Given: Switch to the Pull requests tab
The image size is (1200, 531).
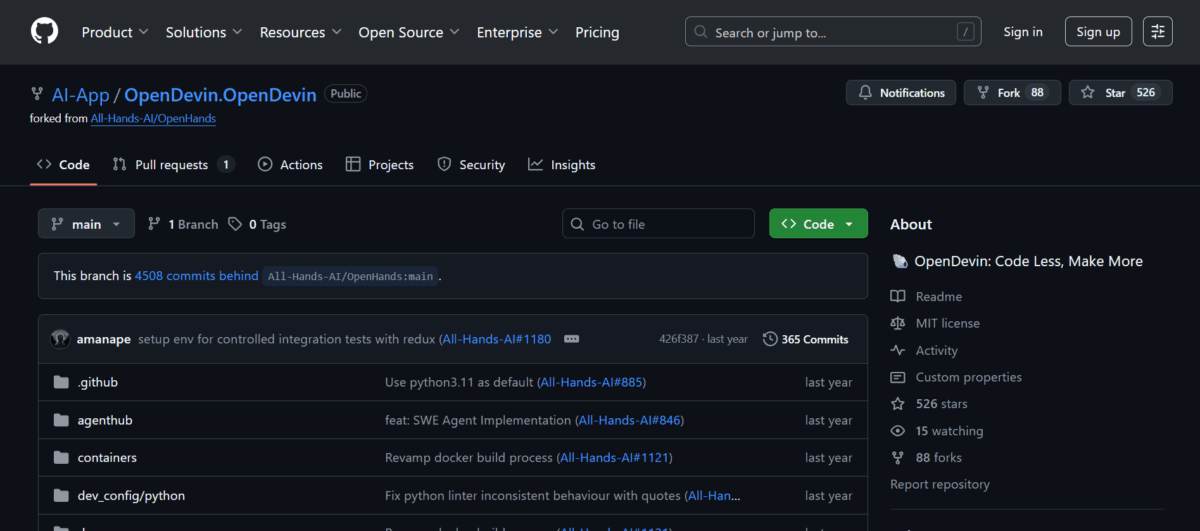Looking at the screenshot, I should pyautogui.click(x=172, y=165).
